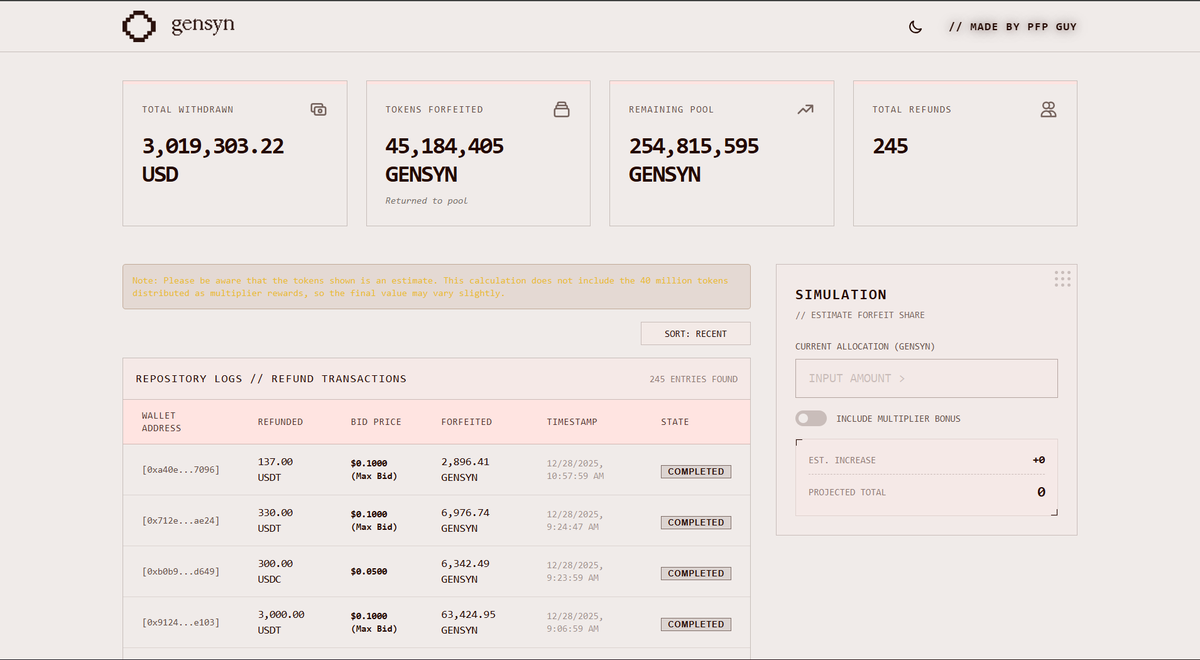Viewport: 1200px width, 660px height.
Task: Click the Remaining Pool trend arrow icon
Action: (805, 109)
